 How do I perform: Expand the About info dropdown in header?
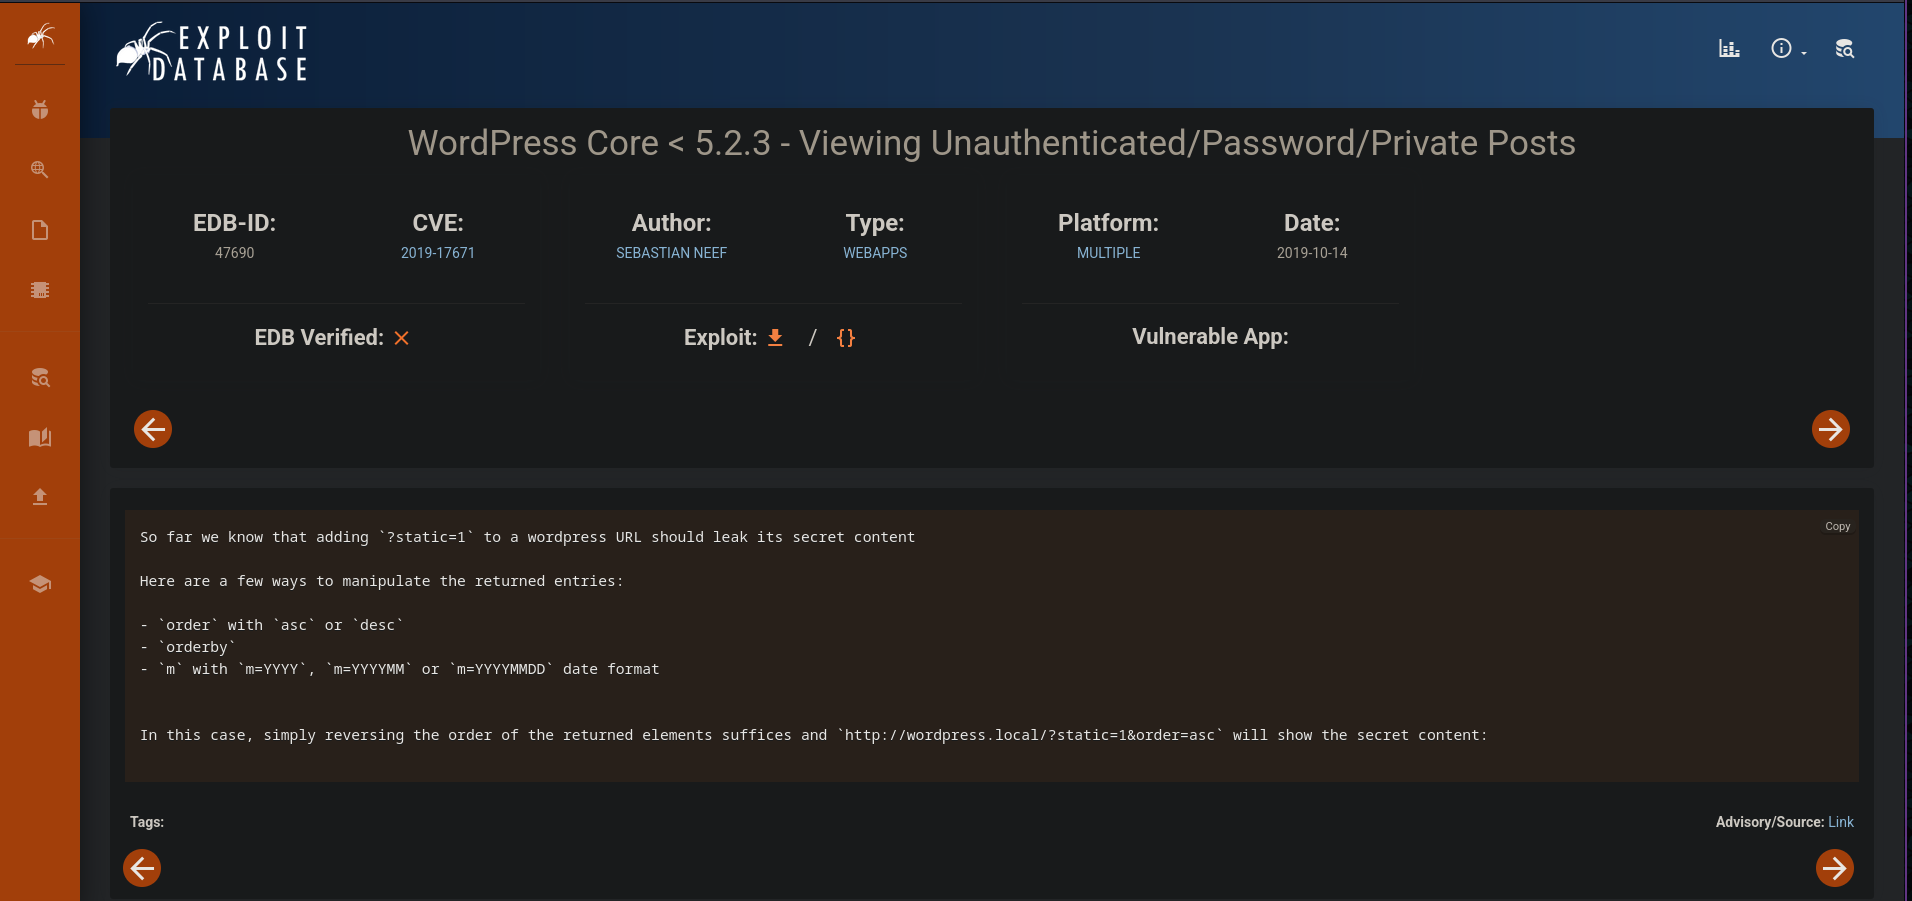pyautogui.click(x=1788, y=48)
